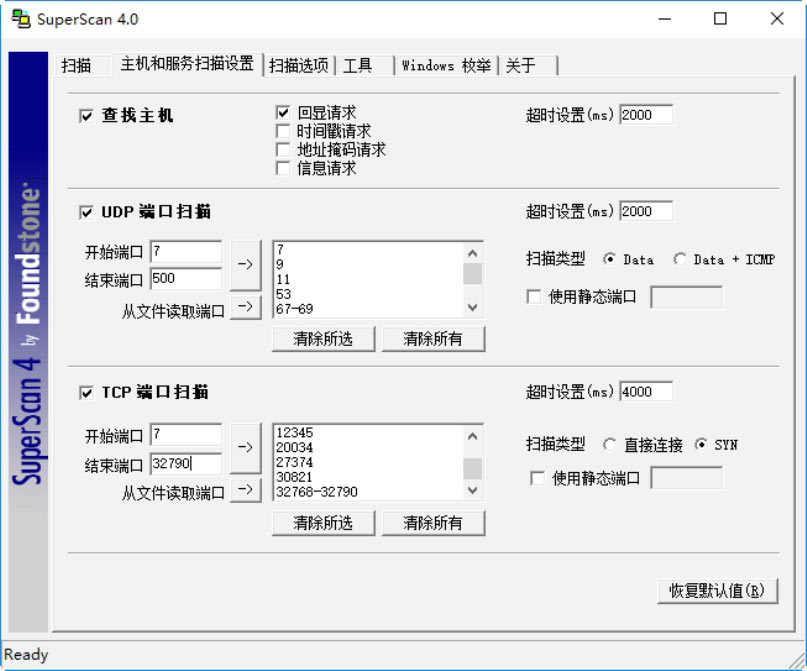
Task: Click the TCP timeout field showing 4000
Action: (x=646, y=392)
